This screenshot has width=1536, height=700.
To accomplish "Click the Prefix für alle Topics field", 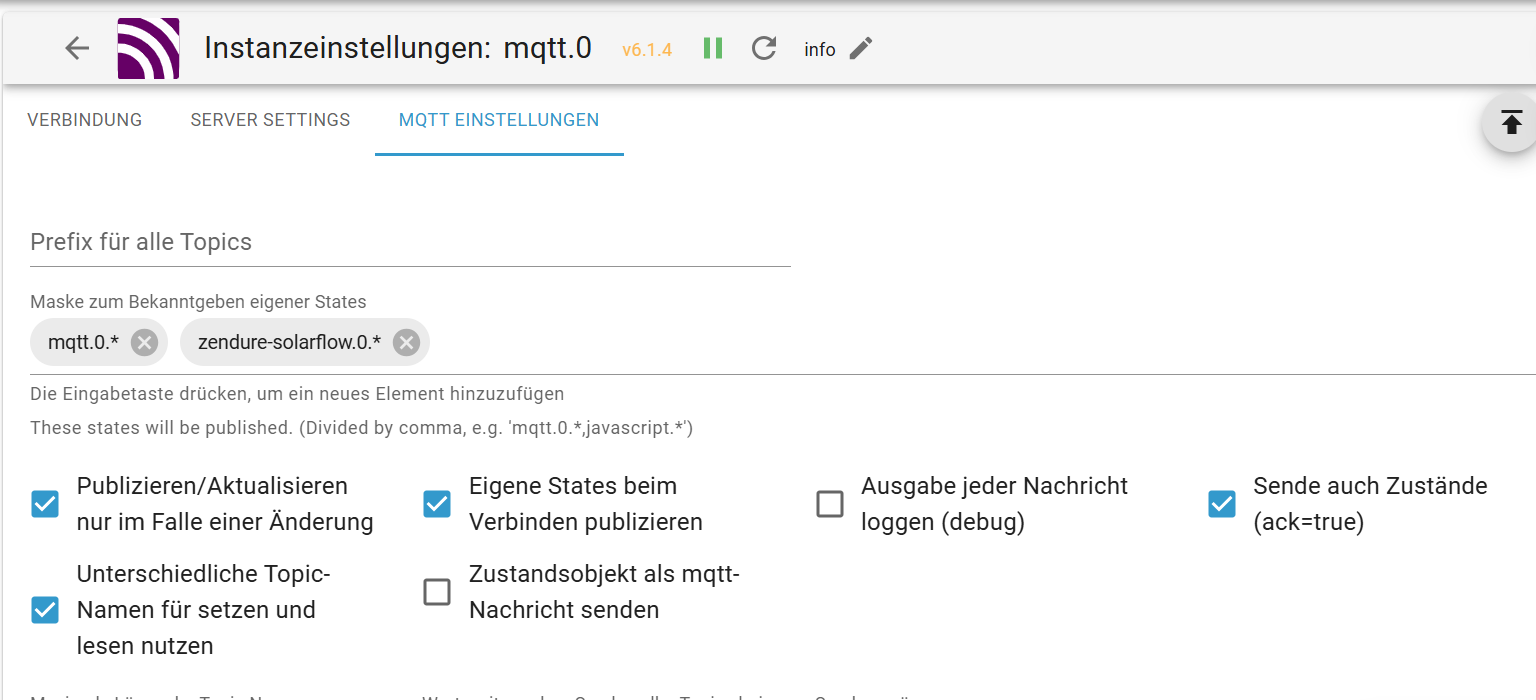I will click(410, 243).
